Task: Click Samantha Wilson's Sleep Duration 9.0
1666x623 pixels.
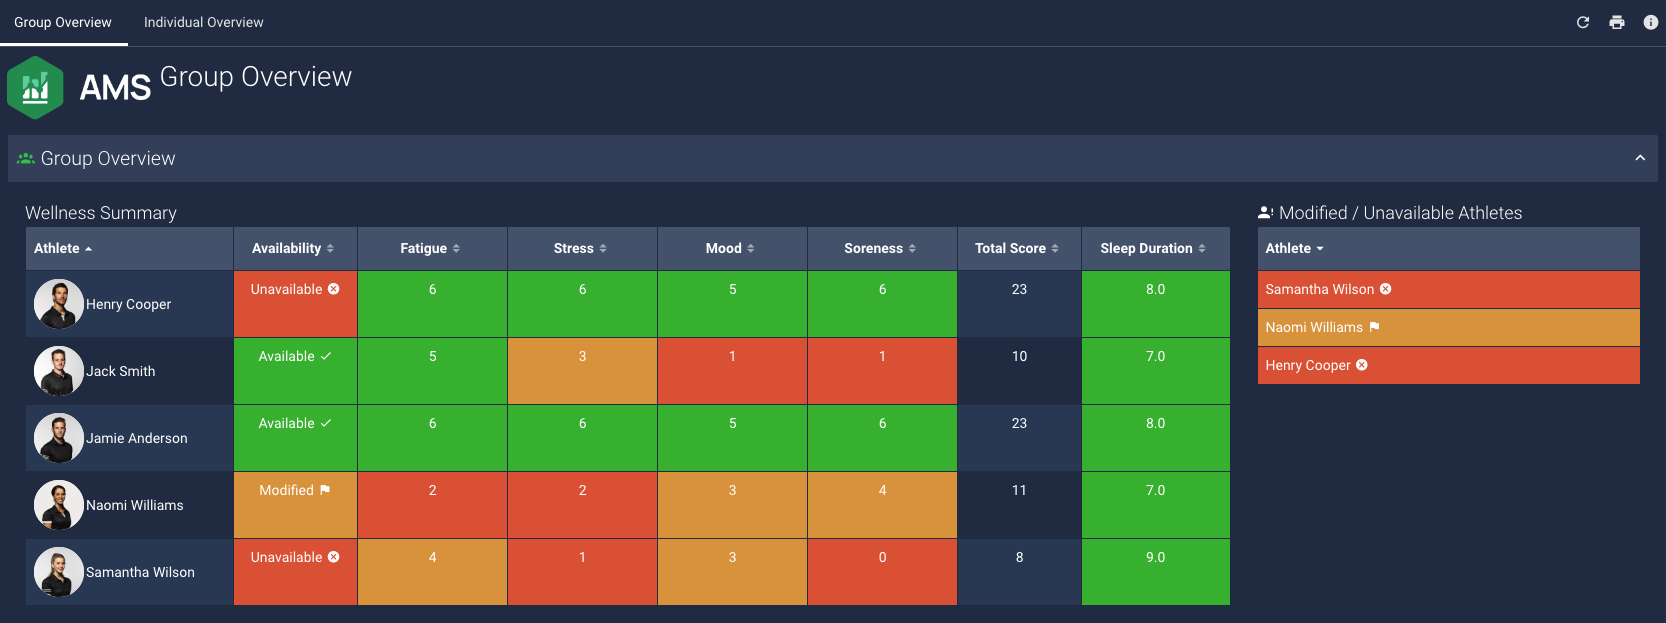Action: (x=1156, y=572)
